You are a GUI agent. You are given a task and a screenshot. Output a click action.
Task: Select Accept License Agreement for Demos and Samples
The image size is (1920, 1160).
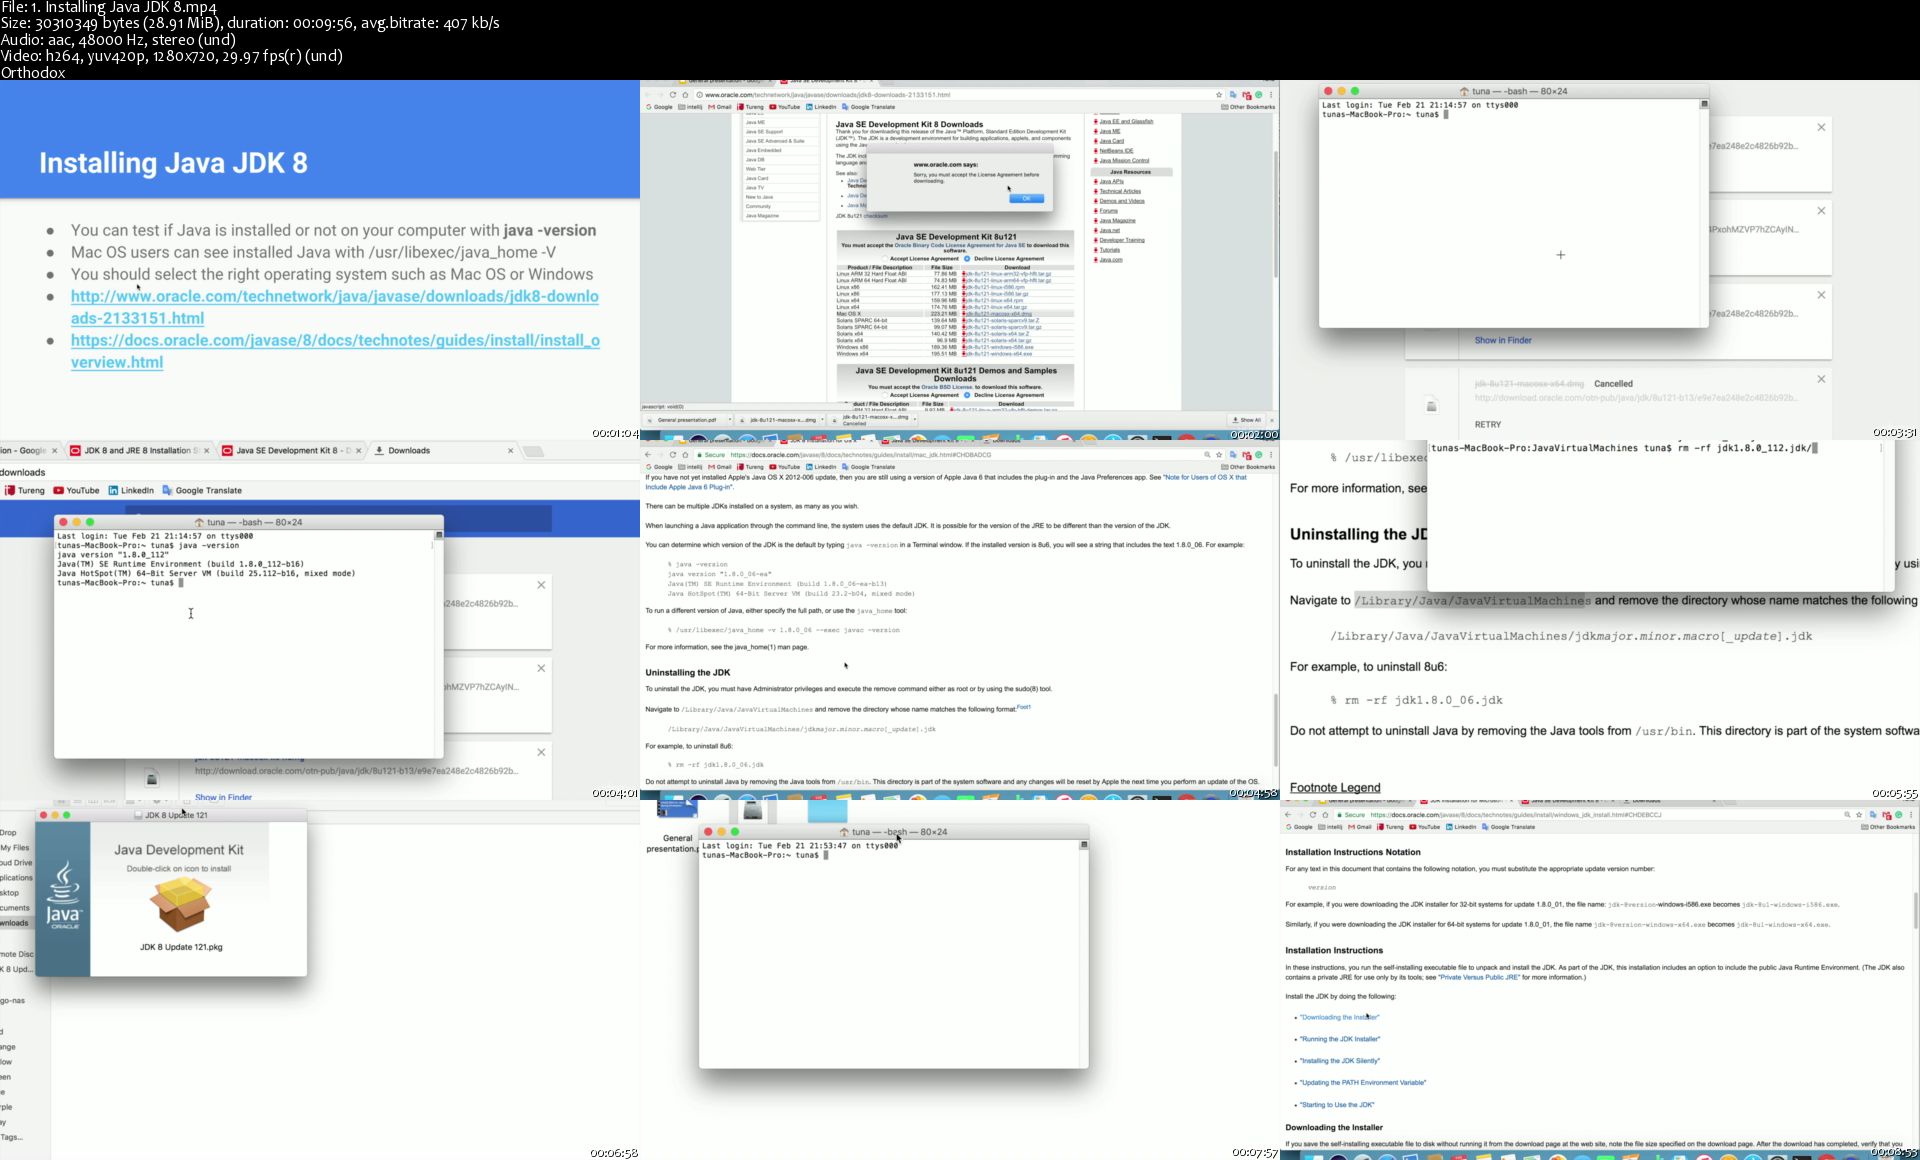885,395
